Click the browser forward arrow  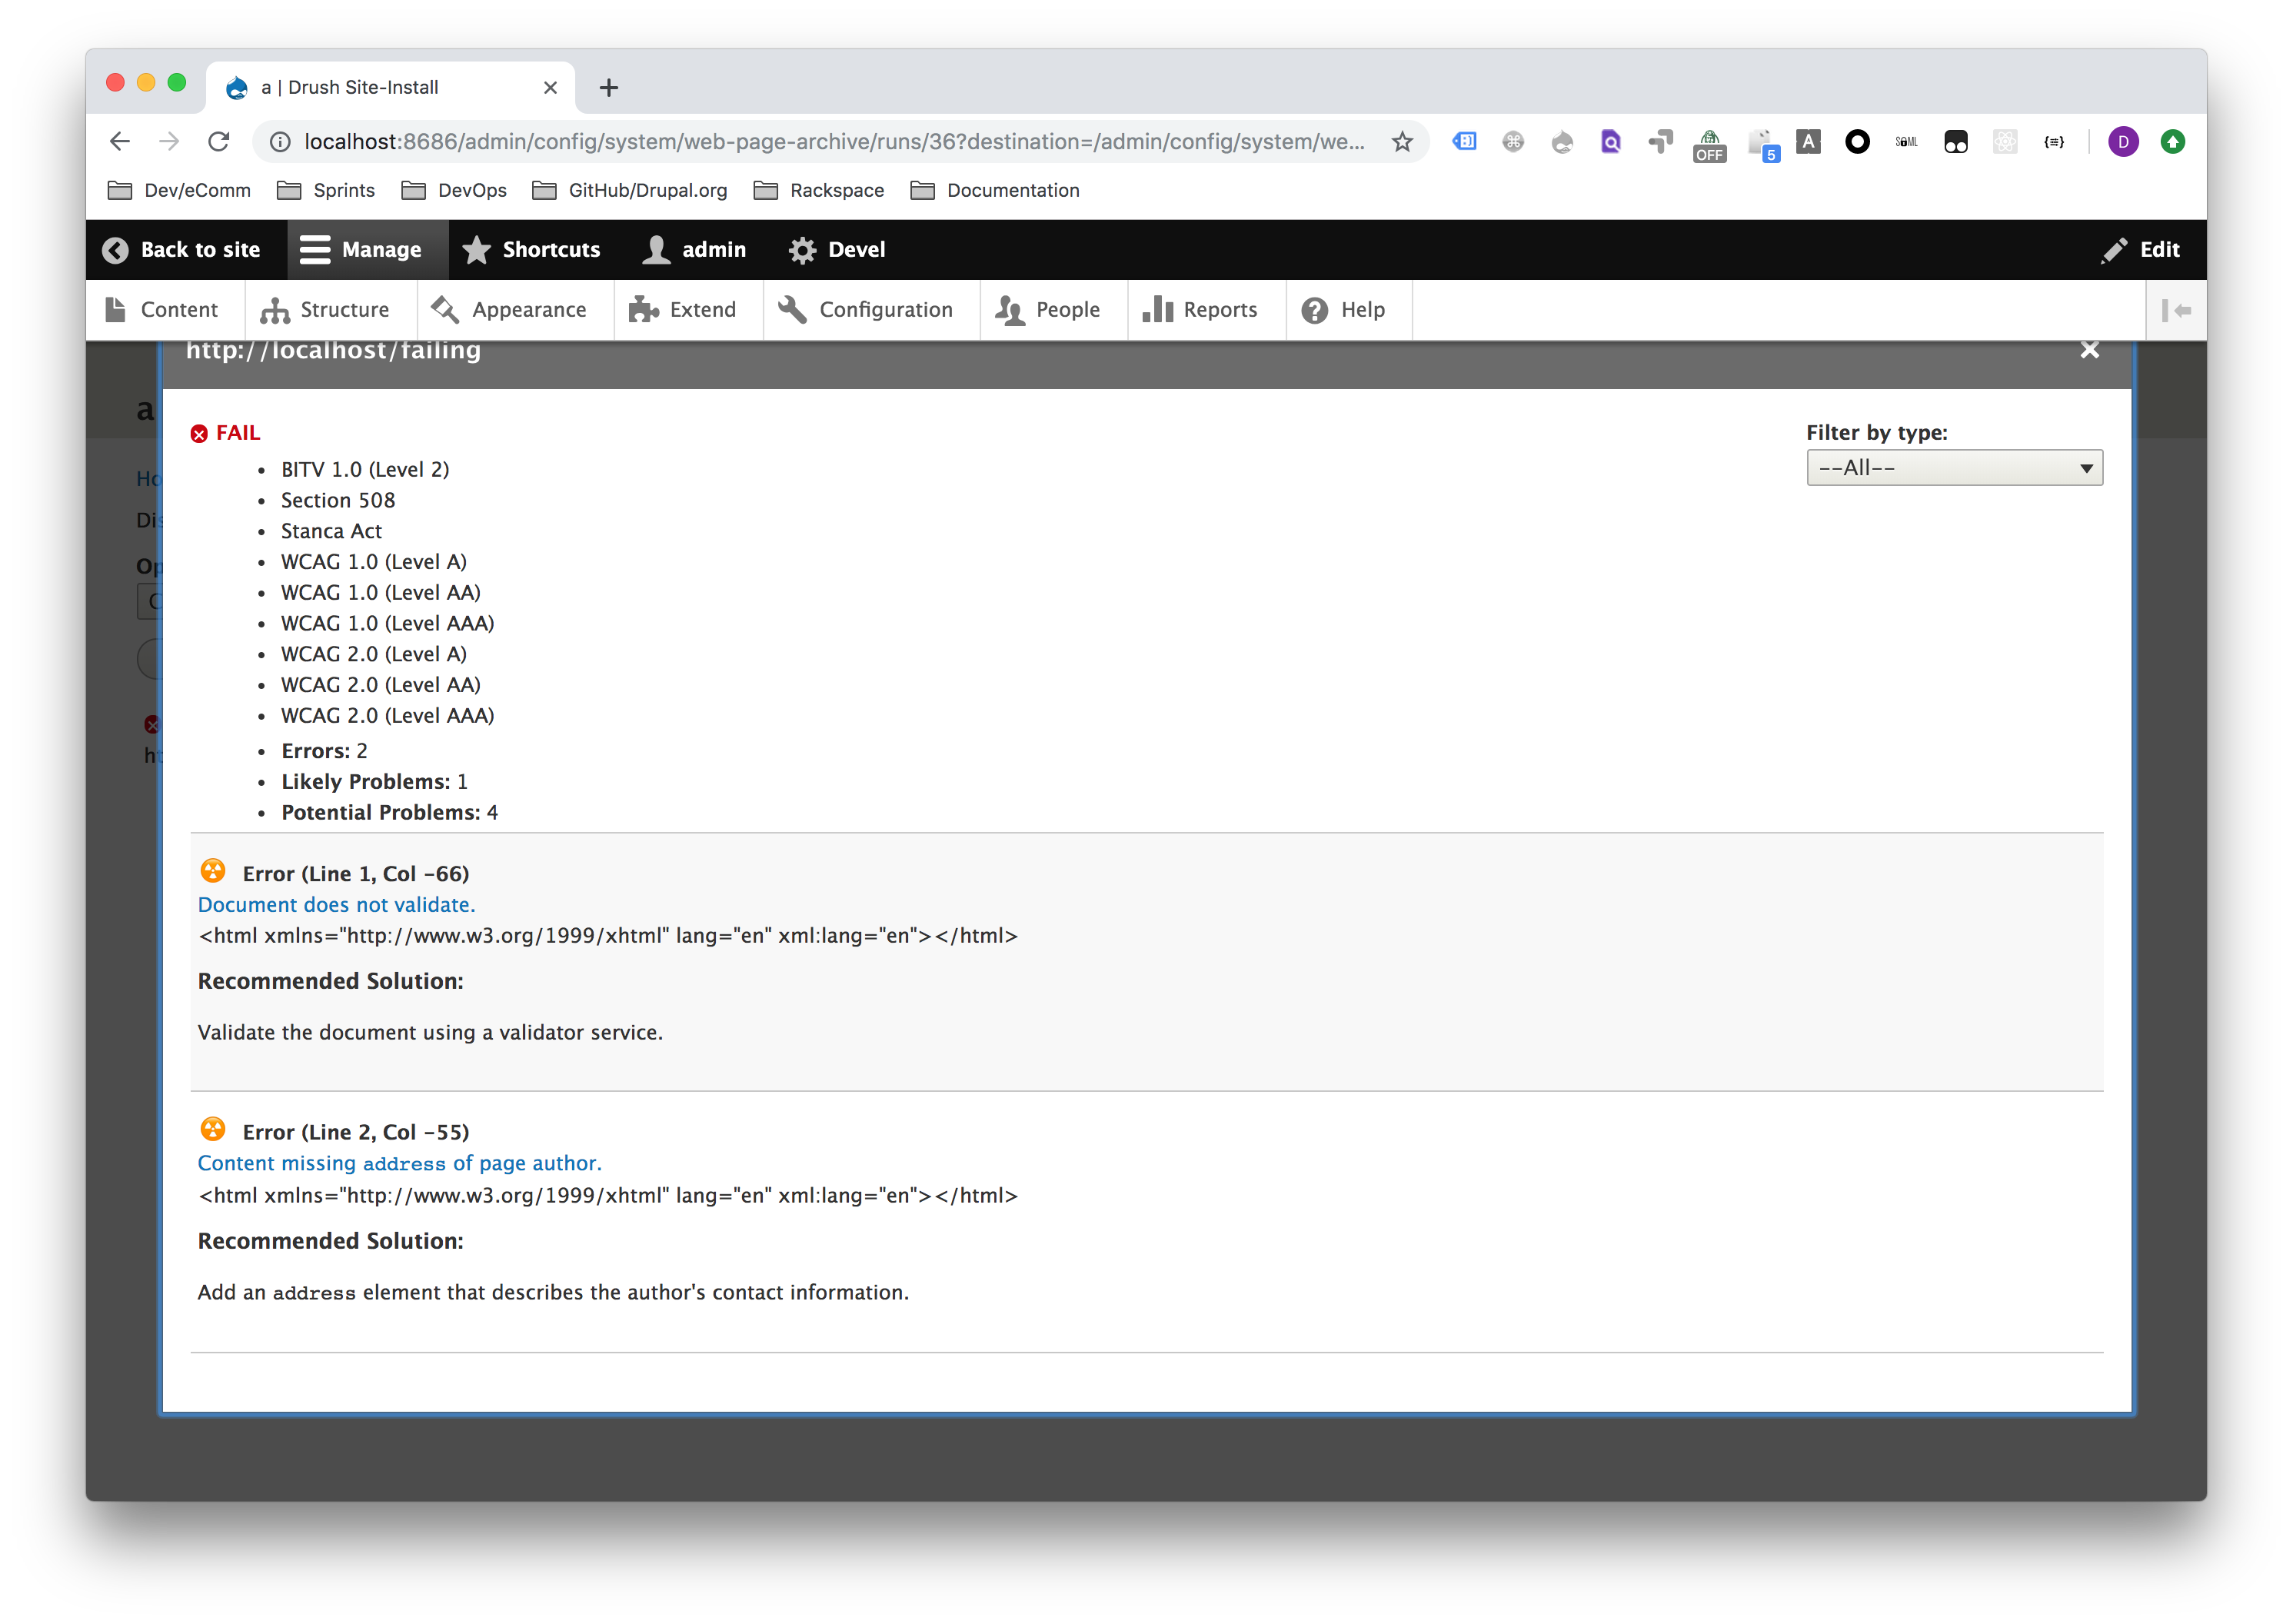coord(169,142)
